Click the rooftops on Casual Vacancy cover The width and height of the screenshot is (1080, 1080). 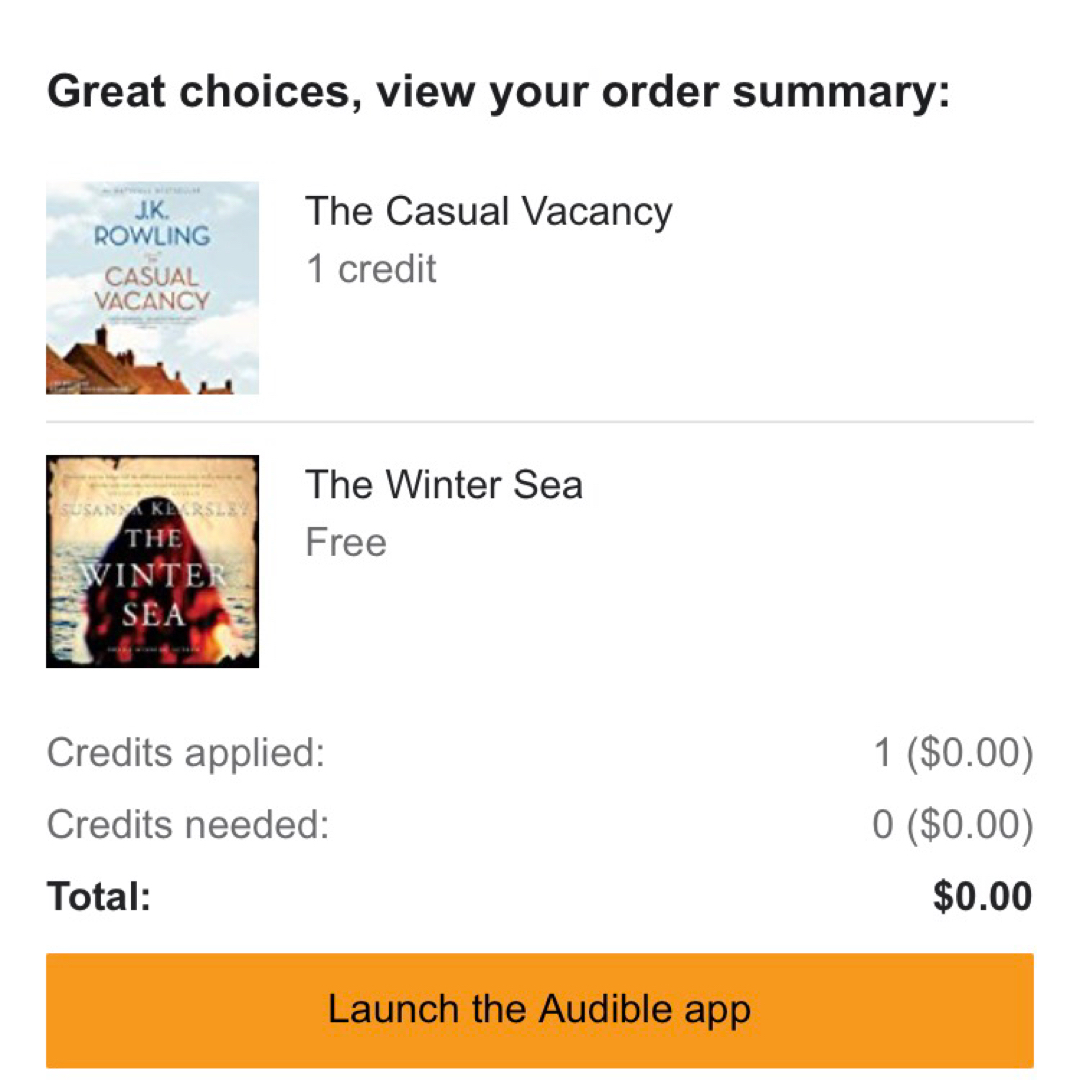[x=120, y=368]
